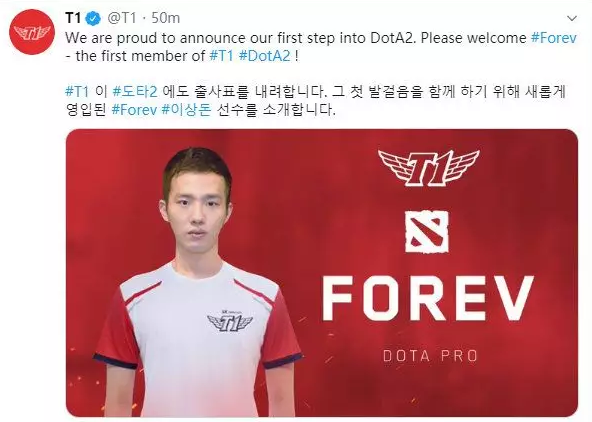The image size is (592, 422).
Task: Select the #Forev hashtag in English text
Action: point(553,38)
